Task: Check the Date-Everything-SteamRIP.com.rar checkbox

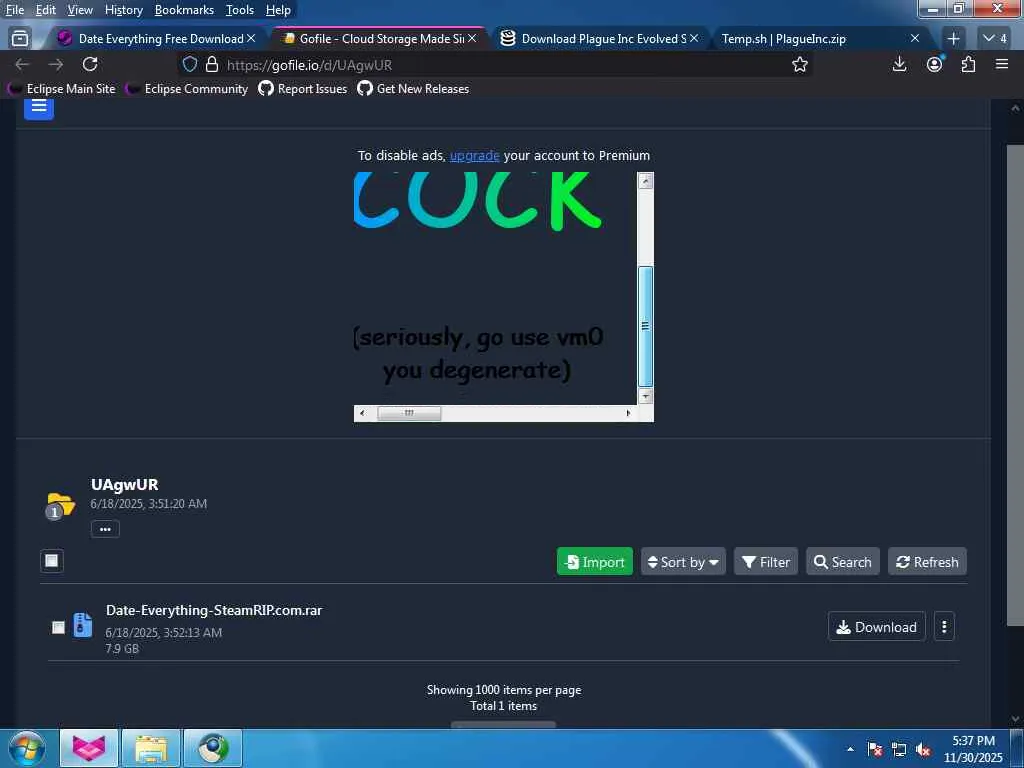Action: coord(58,627)
